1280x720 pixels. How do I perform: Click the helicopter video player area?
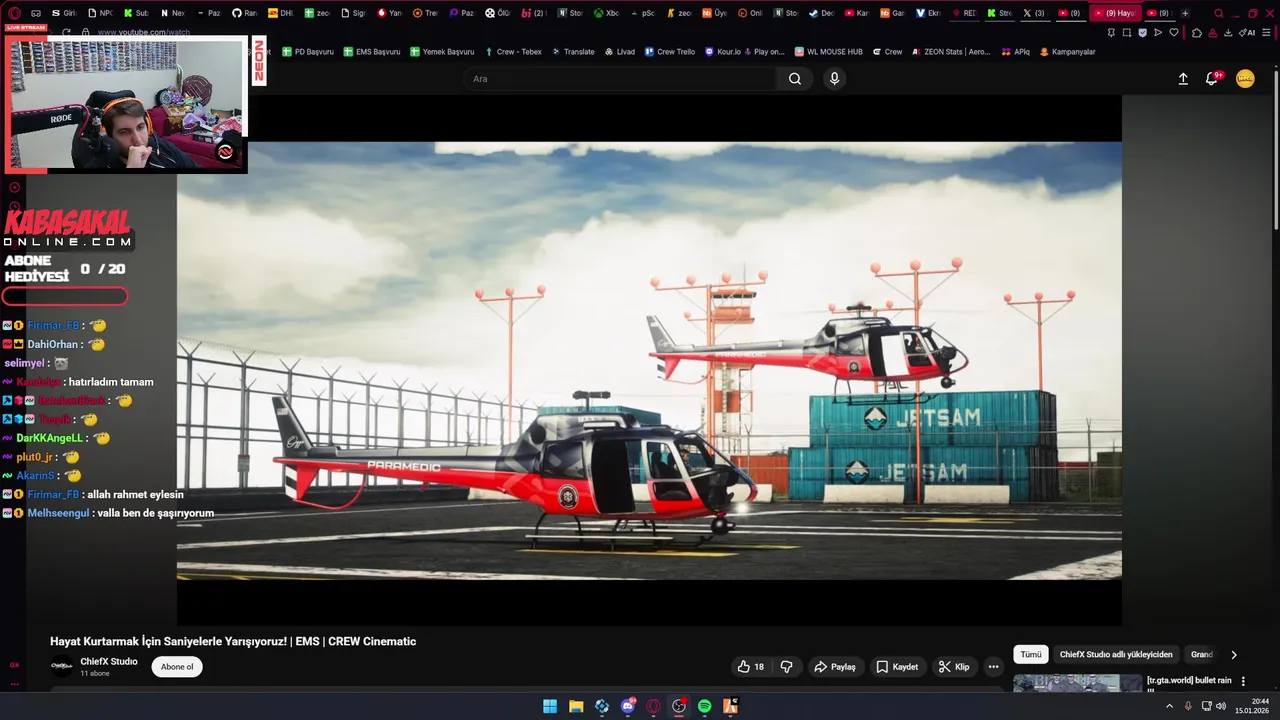click(x=649, y=360)
